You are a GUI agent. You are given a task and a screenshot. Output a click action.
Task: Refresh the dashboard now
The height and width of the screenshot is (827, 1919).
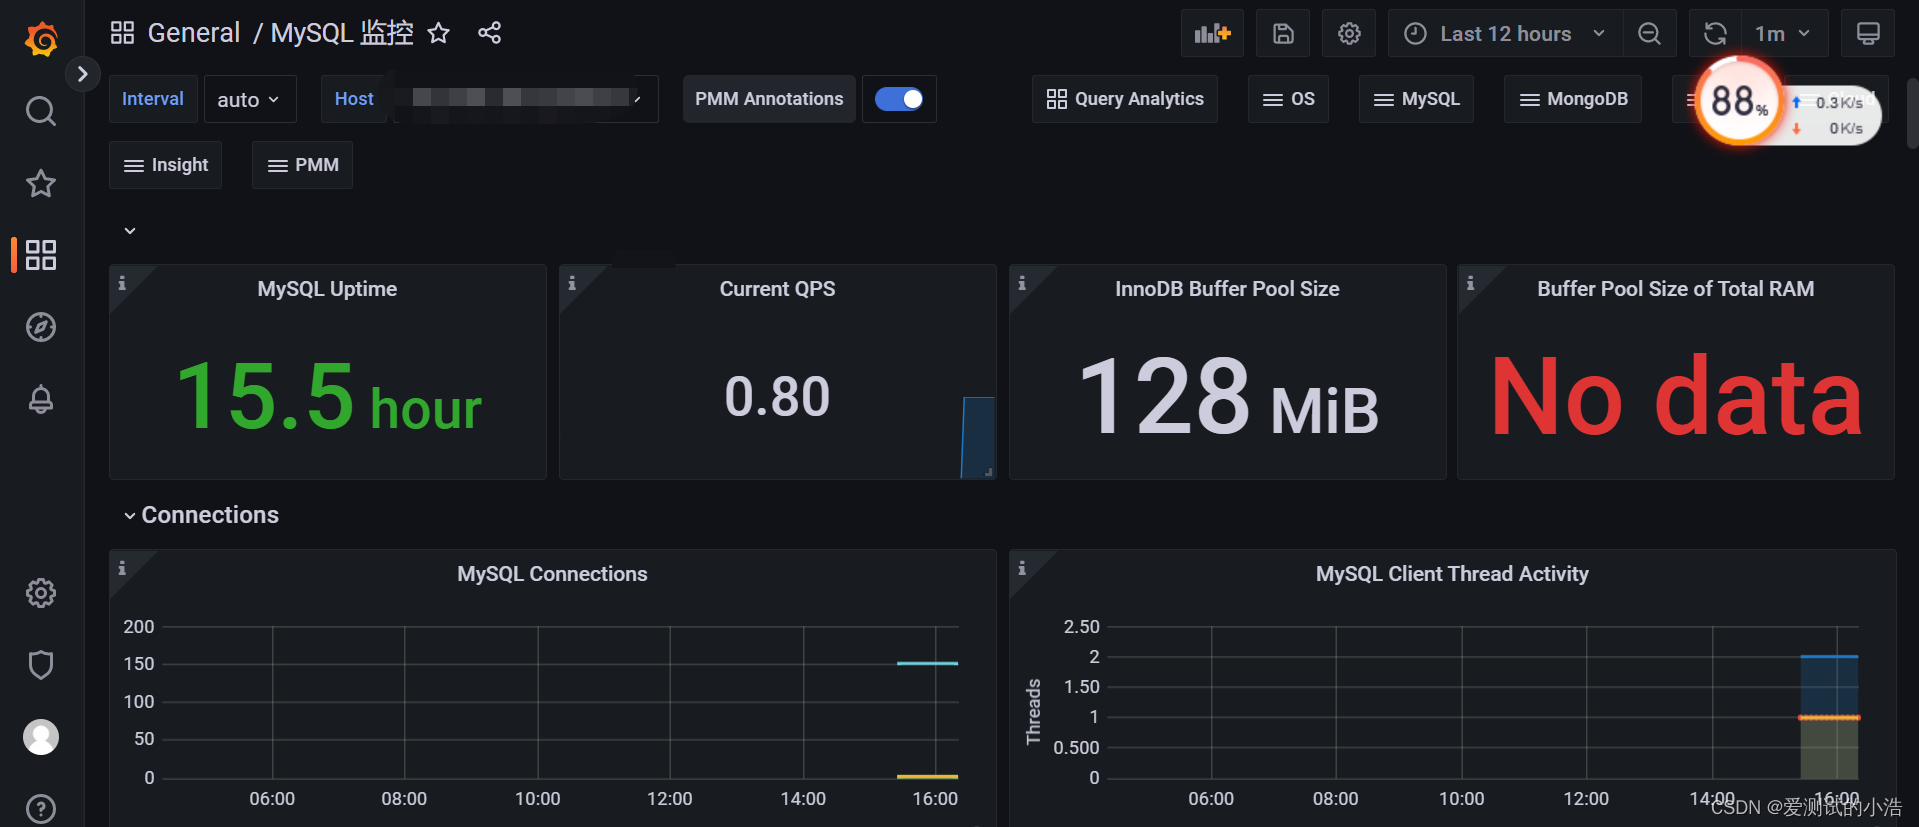click(1715, 34)
